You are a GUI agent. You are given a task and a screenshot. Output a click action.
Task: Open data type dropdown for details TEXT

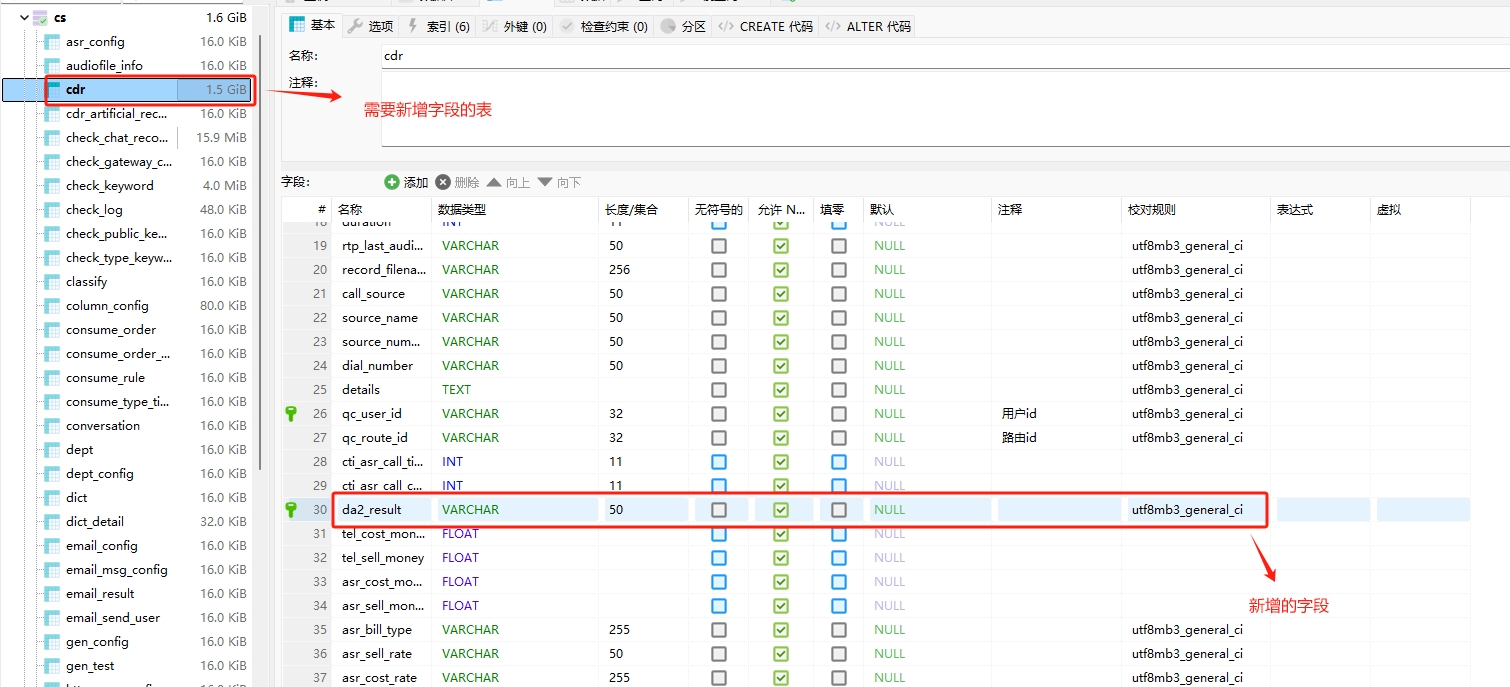pos(515,390)
